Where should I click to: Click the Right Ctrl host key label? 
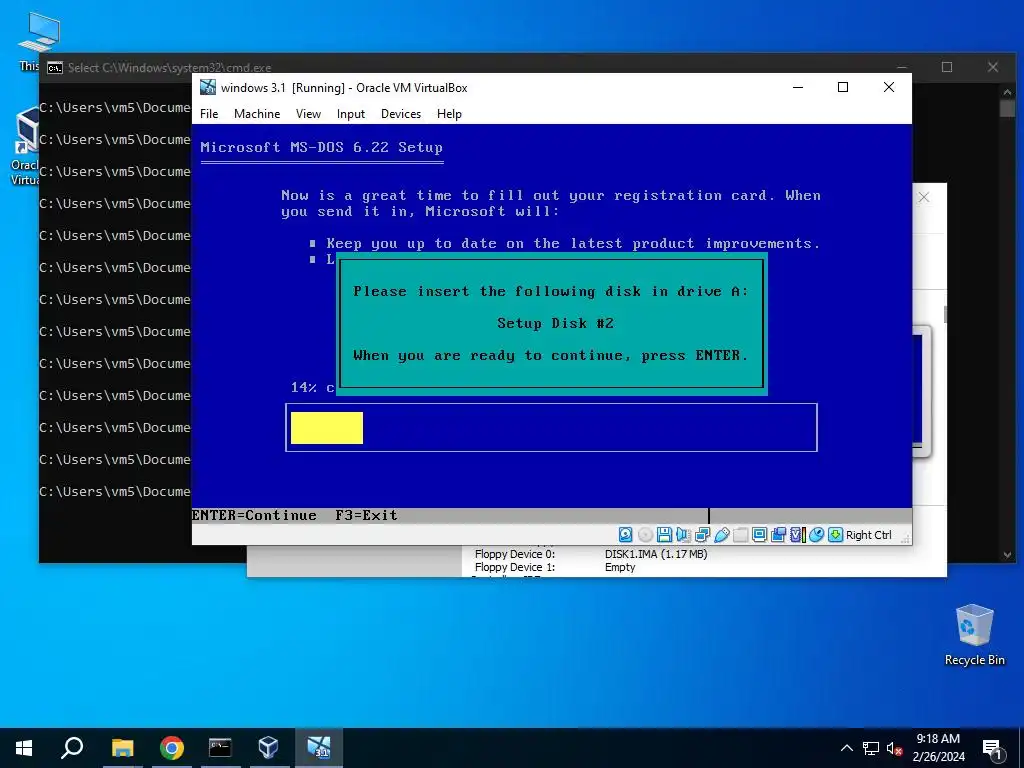(869, 535)
